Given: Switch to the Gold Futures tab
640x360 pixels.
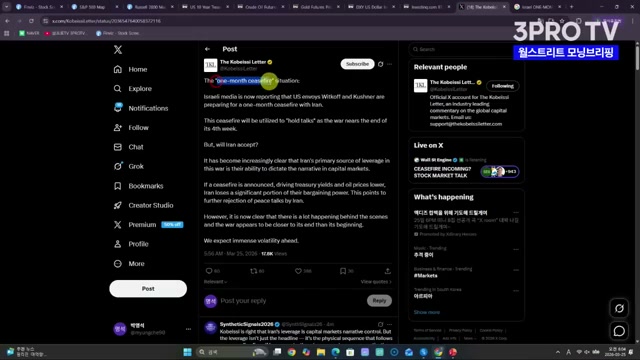Looking at the screenshot, I should point(316,7).
